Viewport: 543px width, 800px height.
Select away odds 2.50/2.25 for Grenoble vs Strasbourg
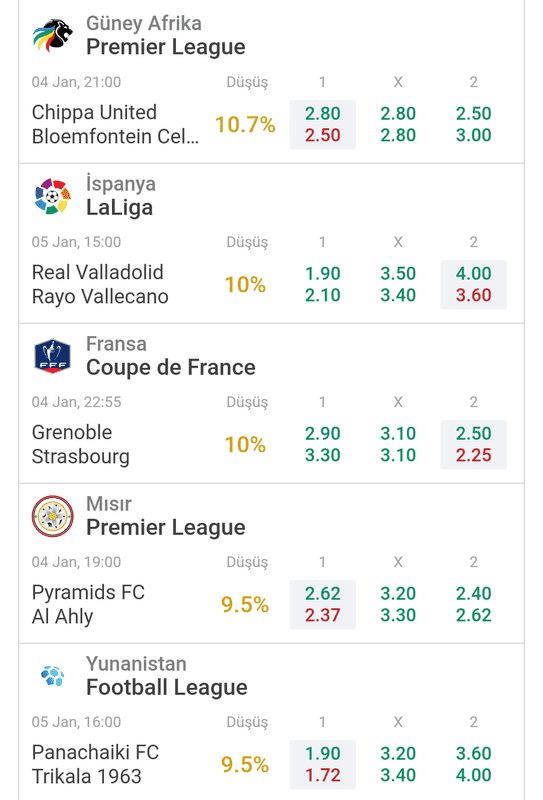coord(474,444)
